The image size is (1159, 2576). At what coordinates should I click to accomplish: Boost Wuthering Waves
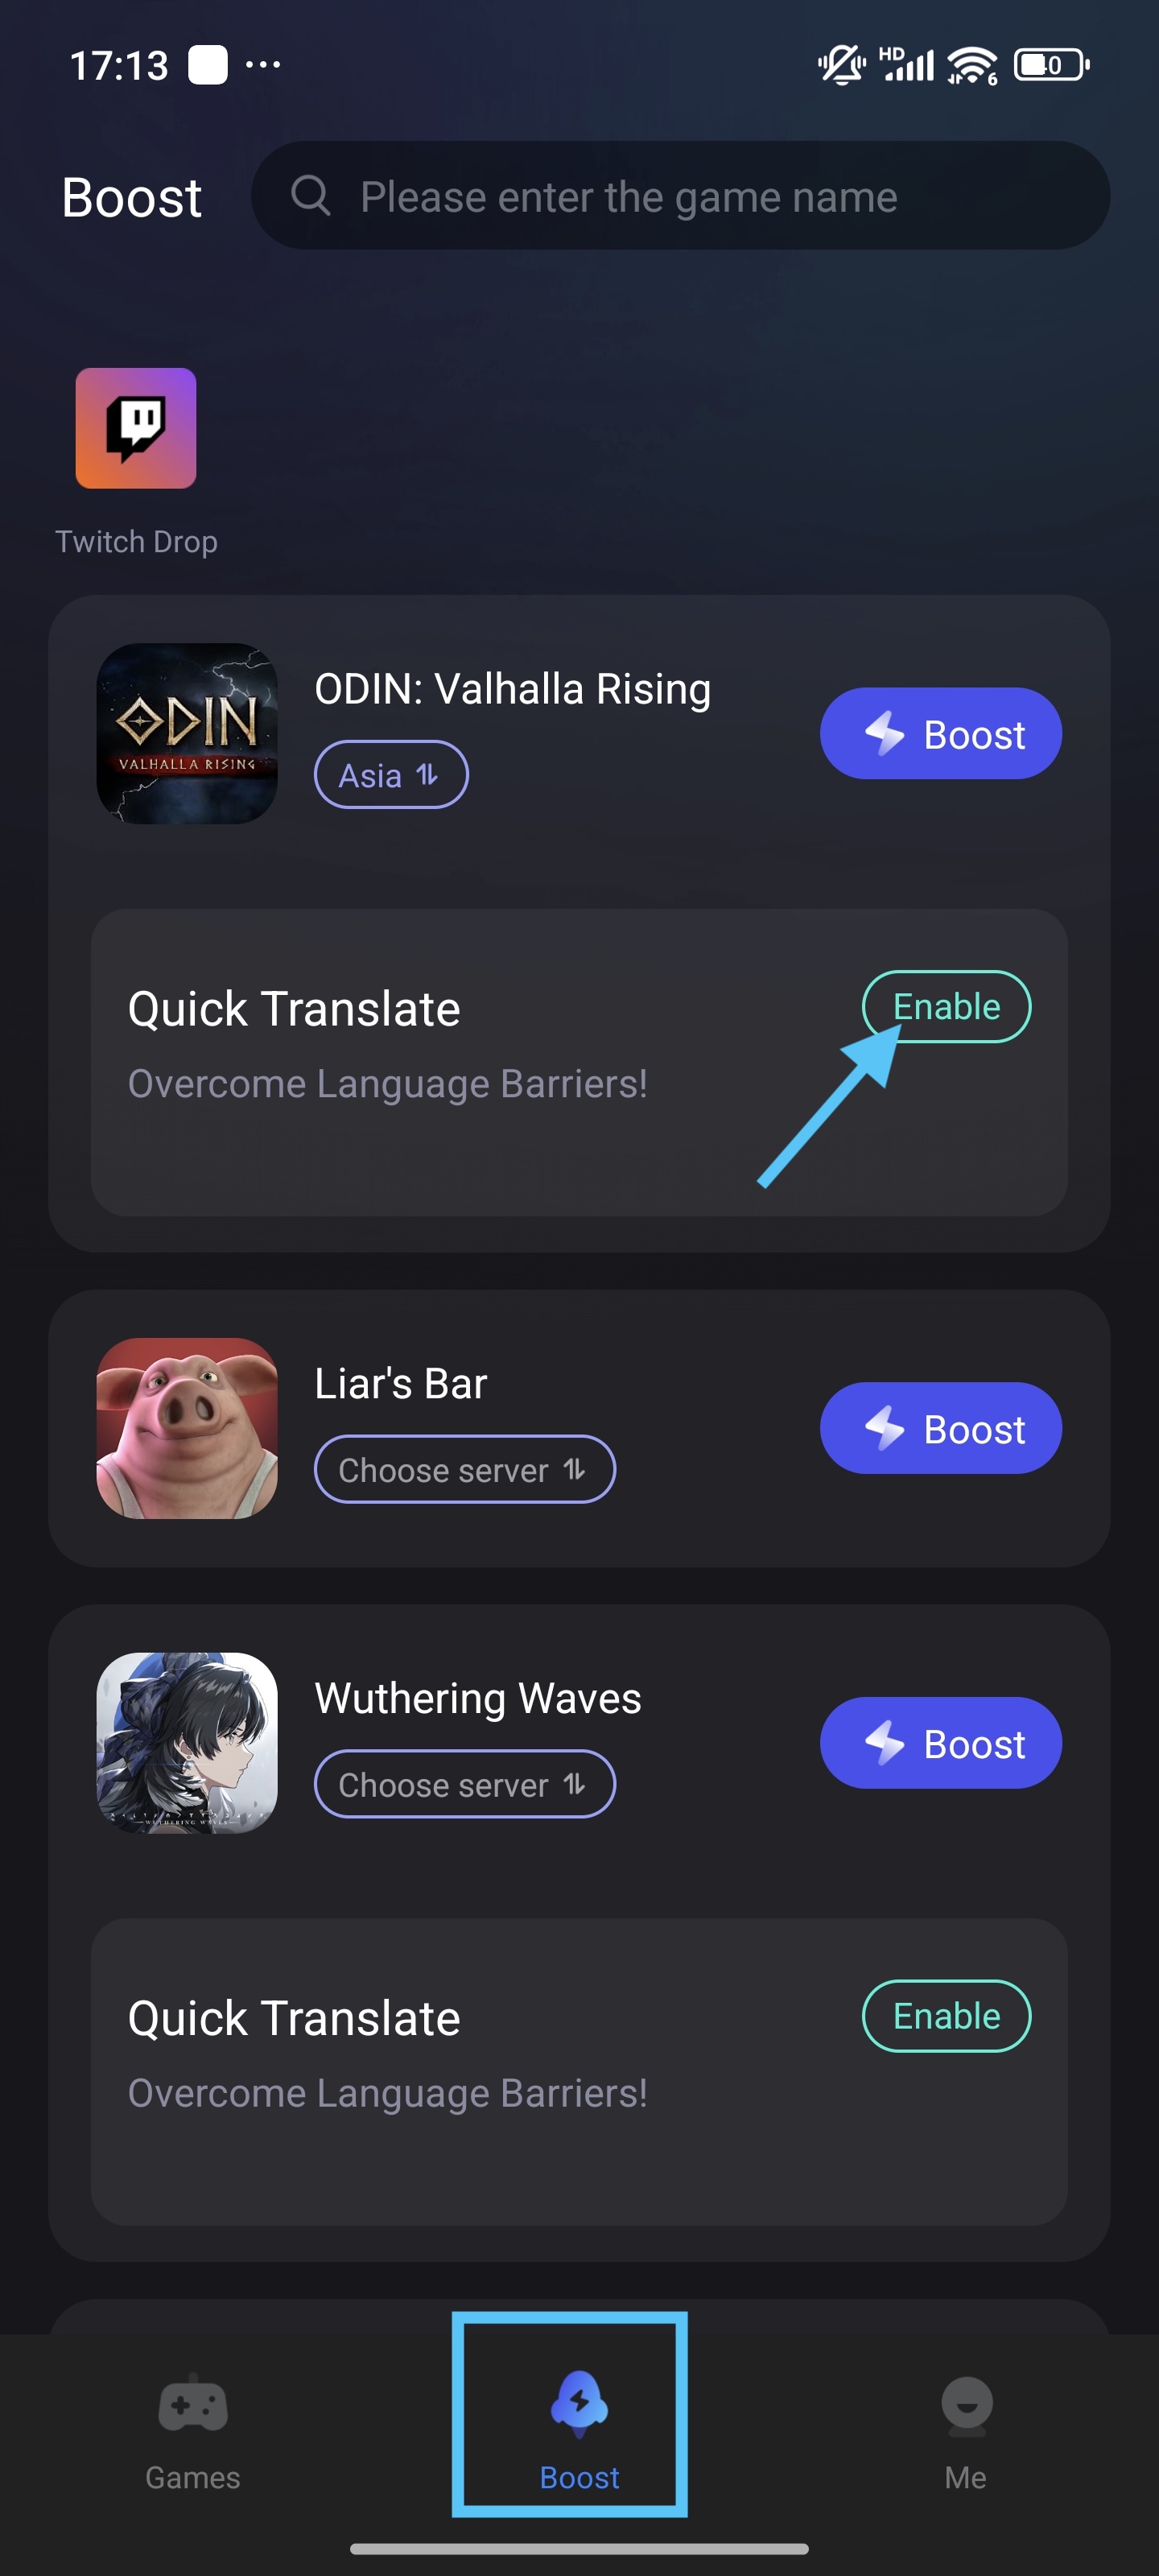click(x=941, y=1743)
